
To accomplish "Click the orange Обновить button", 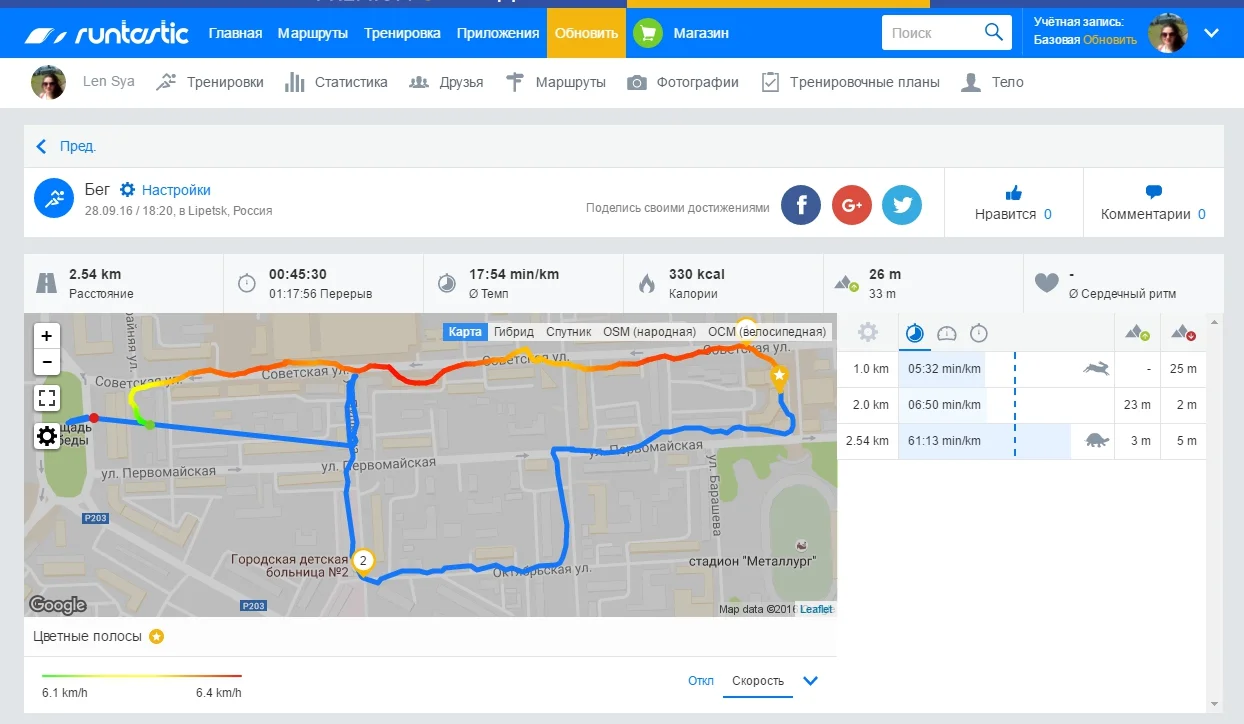I will point(587,33).
